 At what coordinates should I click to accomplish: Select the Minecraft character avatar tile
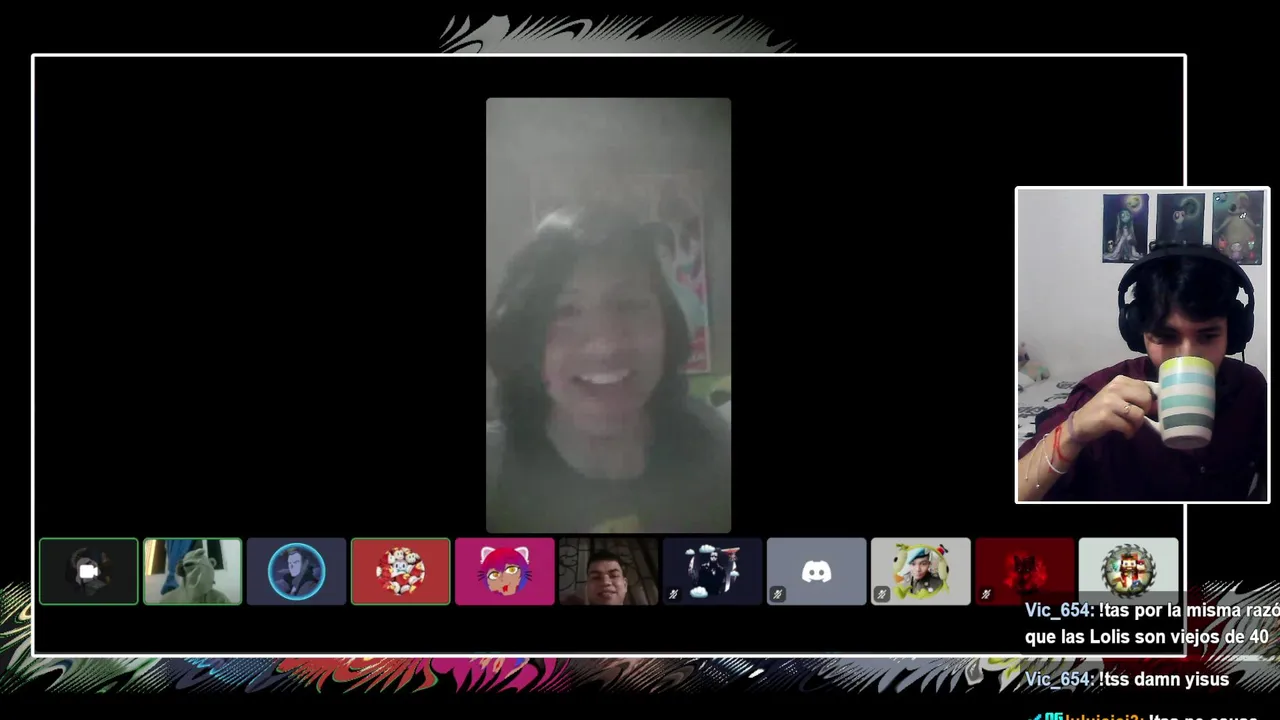pos(1129,571)
